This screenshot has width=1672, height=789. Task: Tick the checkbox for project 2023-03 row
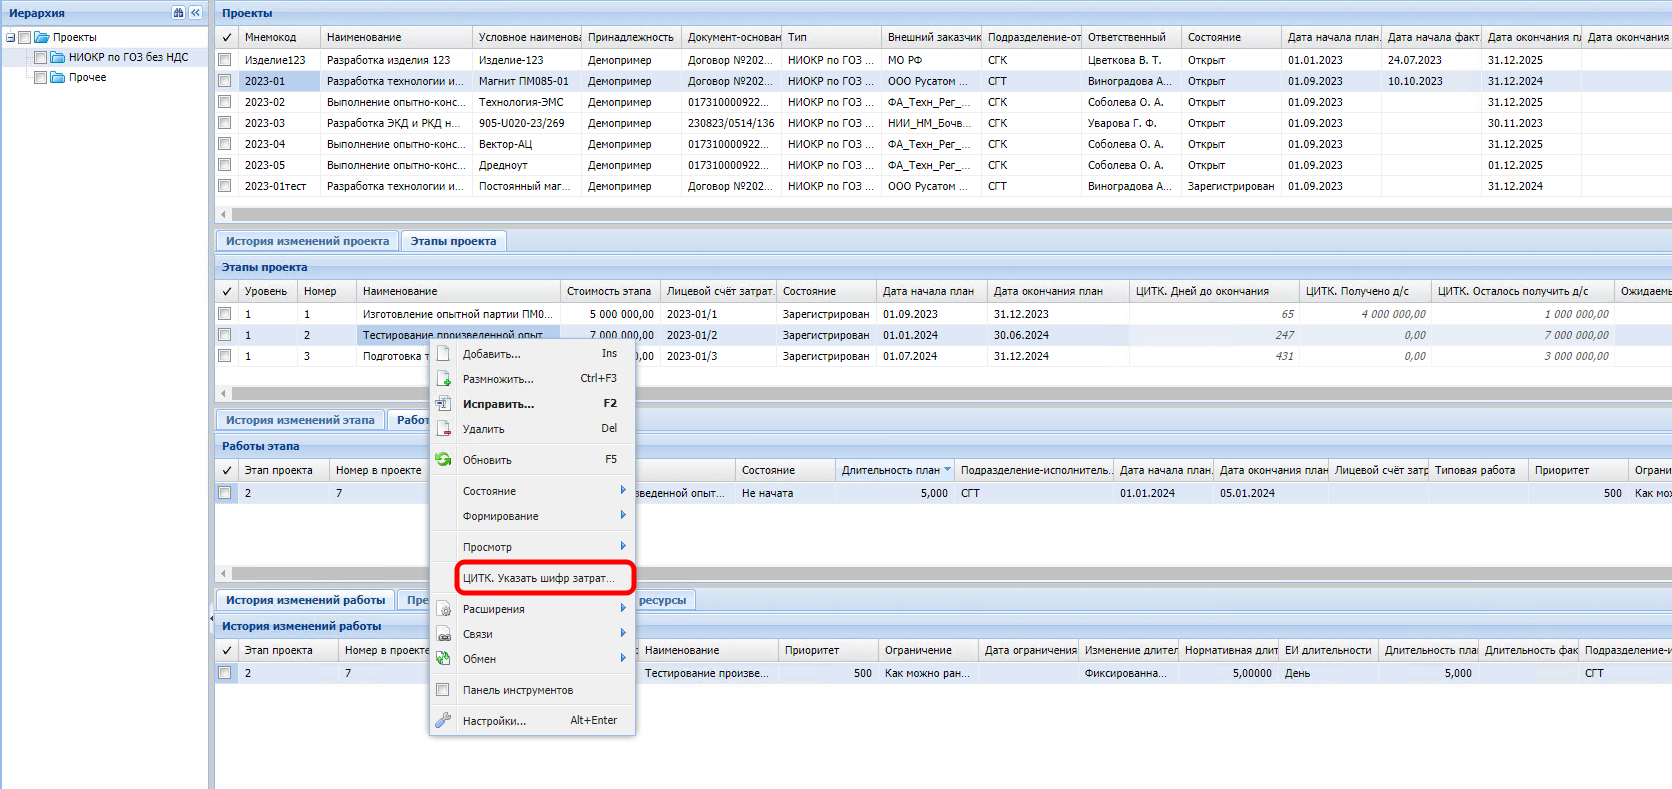click(x=225, y=123)
